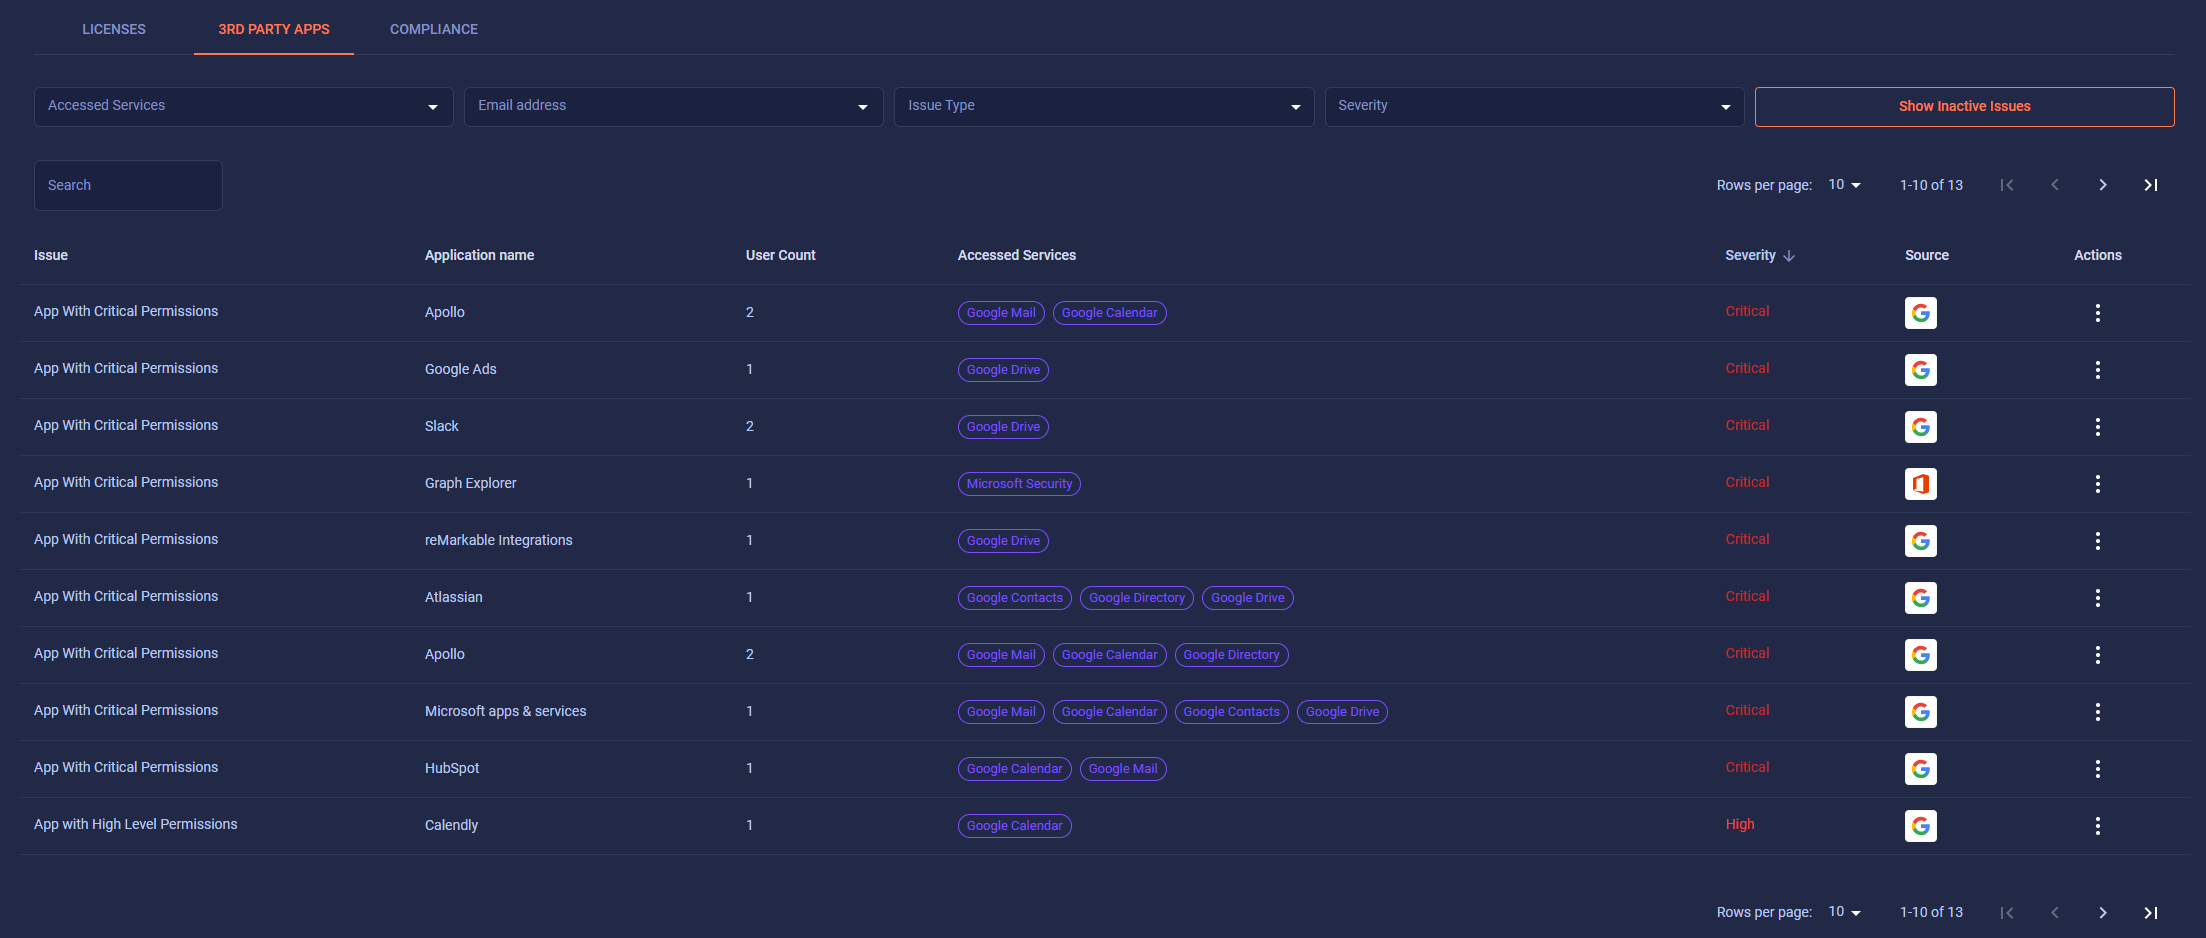
Task: Click Google source icon in Calendly row
Action: [1920, 826]
